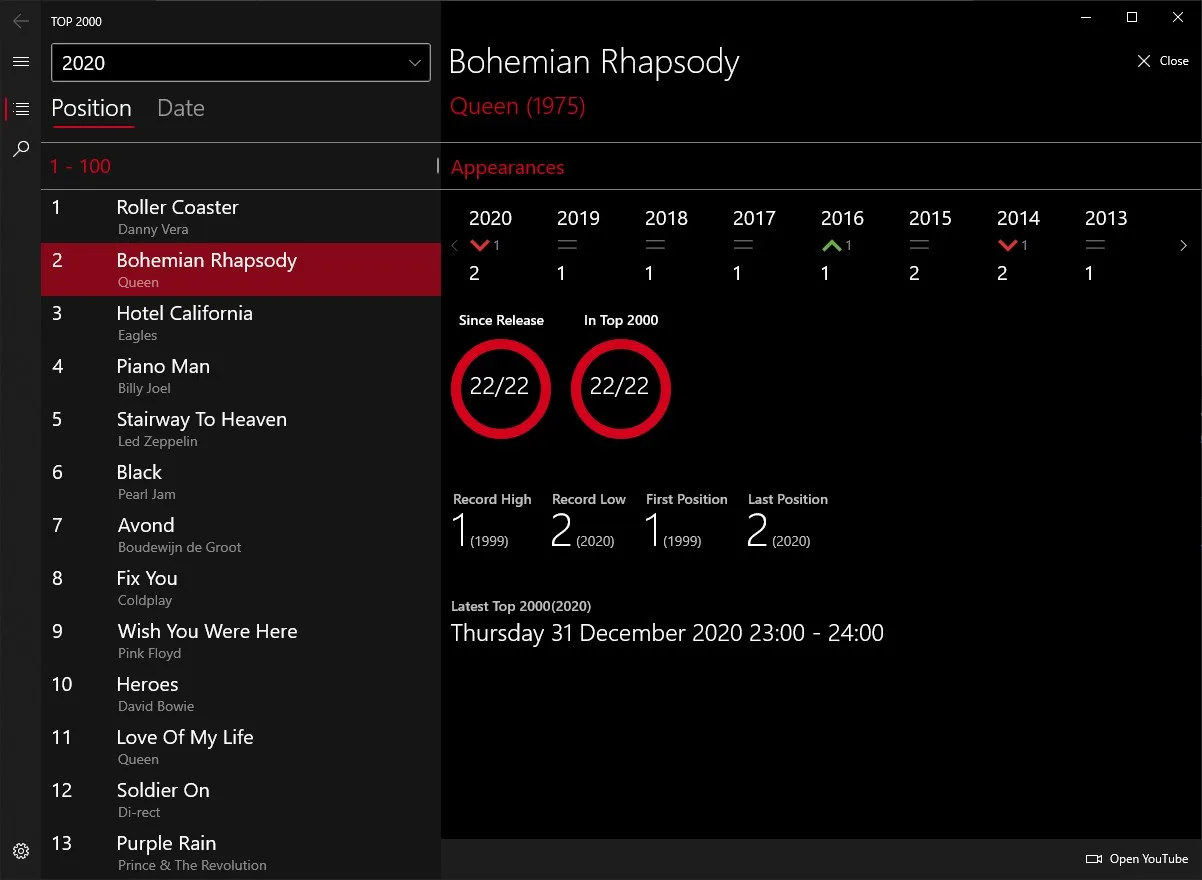1202x880 pixels.
Task: Select Soldier On by Di-rect
Action: coord(241,799)
